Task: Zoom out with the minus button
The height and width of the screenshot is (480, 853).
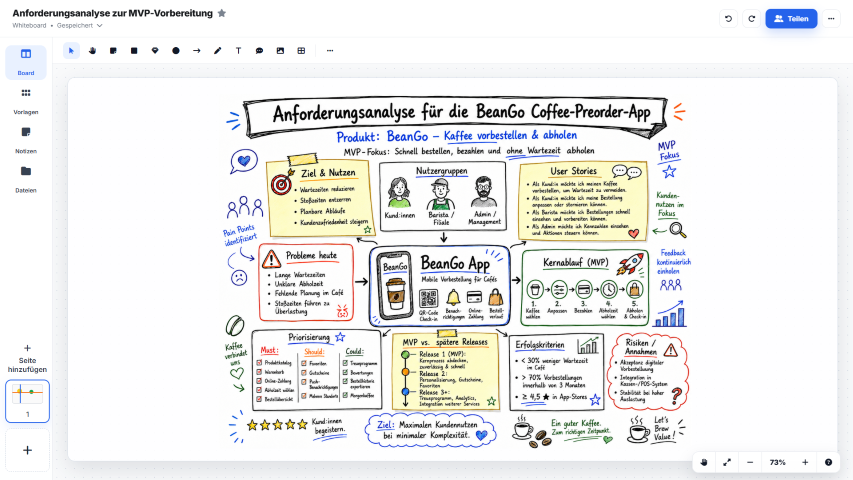Action: tap(750, 463)
